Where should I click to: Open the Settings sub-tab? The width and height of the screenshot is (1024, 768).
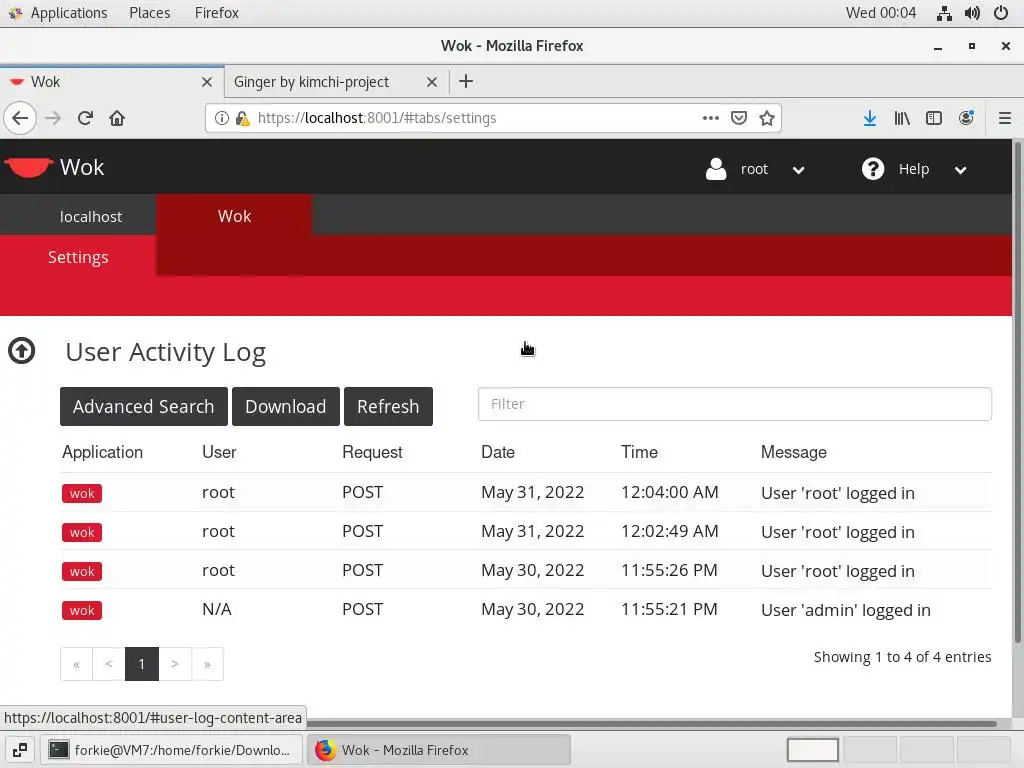78,257
